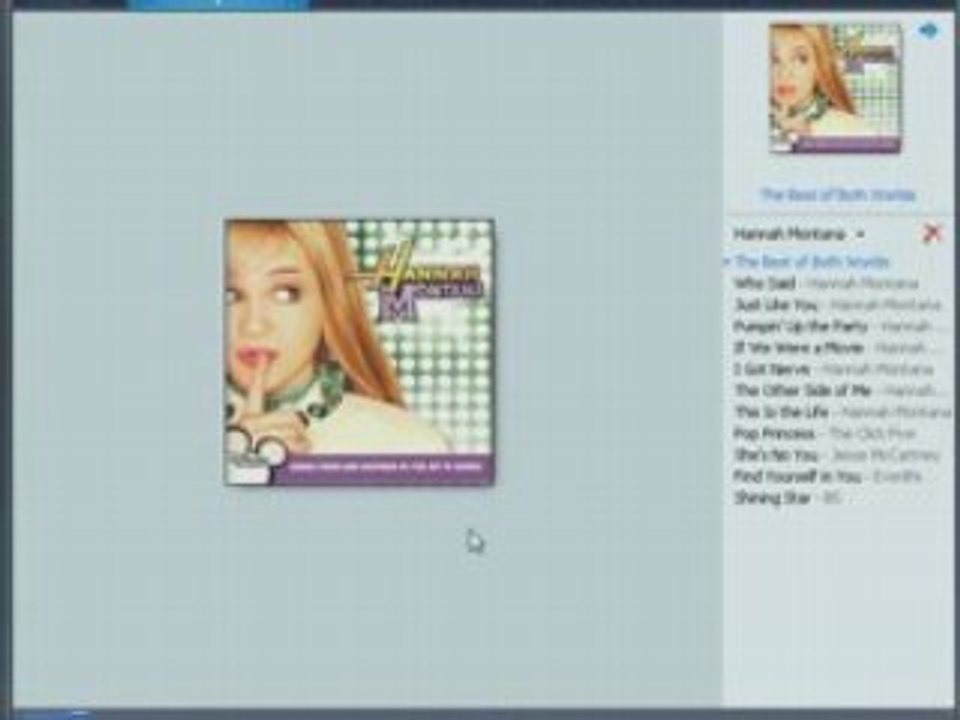Screen dimensions: 960x720
Task: Select 'I Got Nerve' track
Action: point(833,369)
